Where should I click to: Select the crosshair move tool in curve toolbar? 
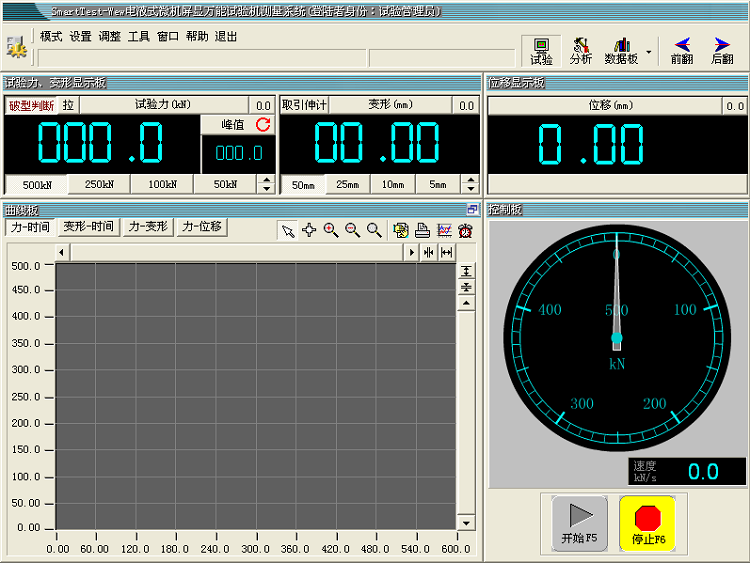pos(309,231)
